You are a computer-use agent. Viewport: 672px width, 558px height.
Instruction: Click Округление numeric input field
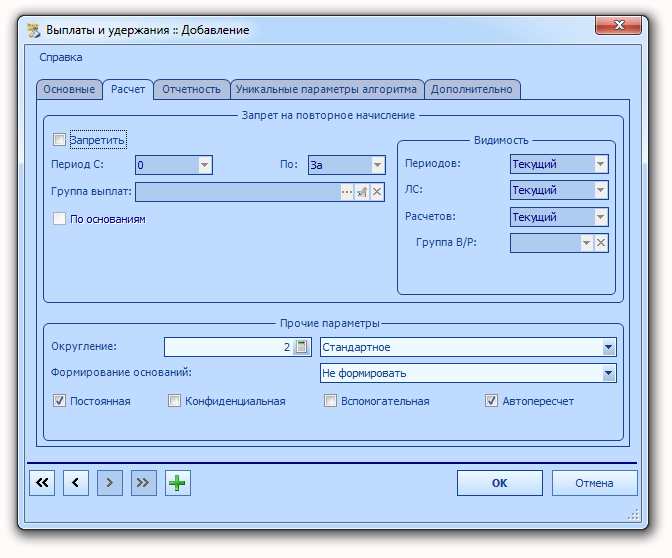pyautogui.click(x=229, y=347)
